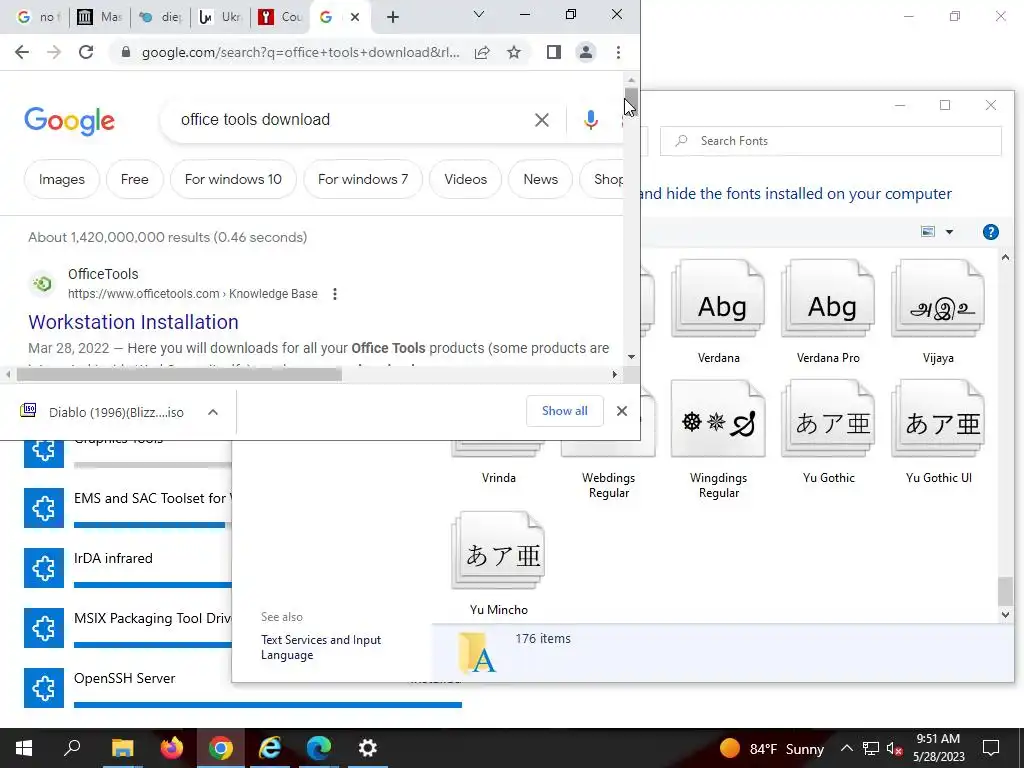Select the Yu Mincho font
1024x768 pixels.
(498, 564)
